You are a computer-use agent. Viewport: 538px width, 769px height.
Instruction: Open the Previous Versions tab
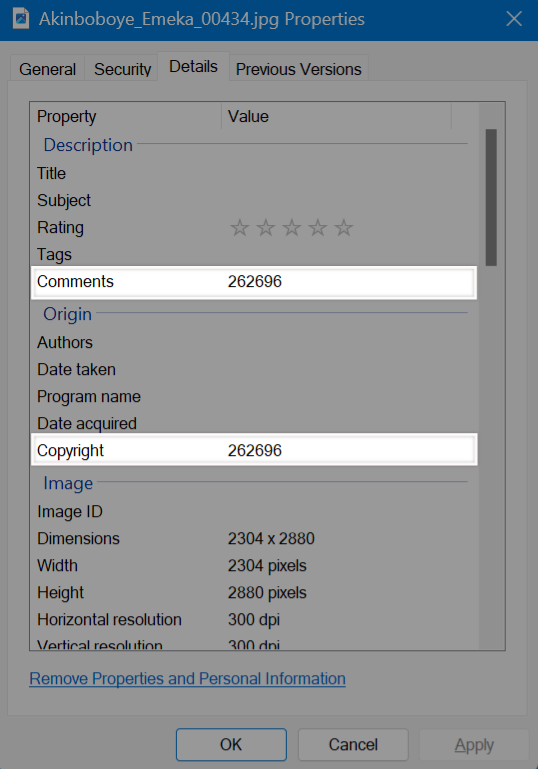pyautogui.click(x=299, y=69)
